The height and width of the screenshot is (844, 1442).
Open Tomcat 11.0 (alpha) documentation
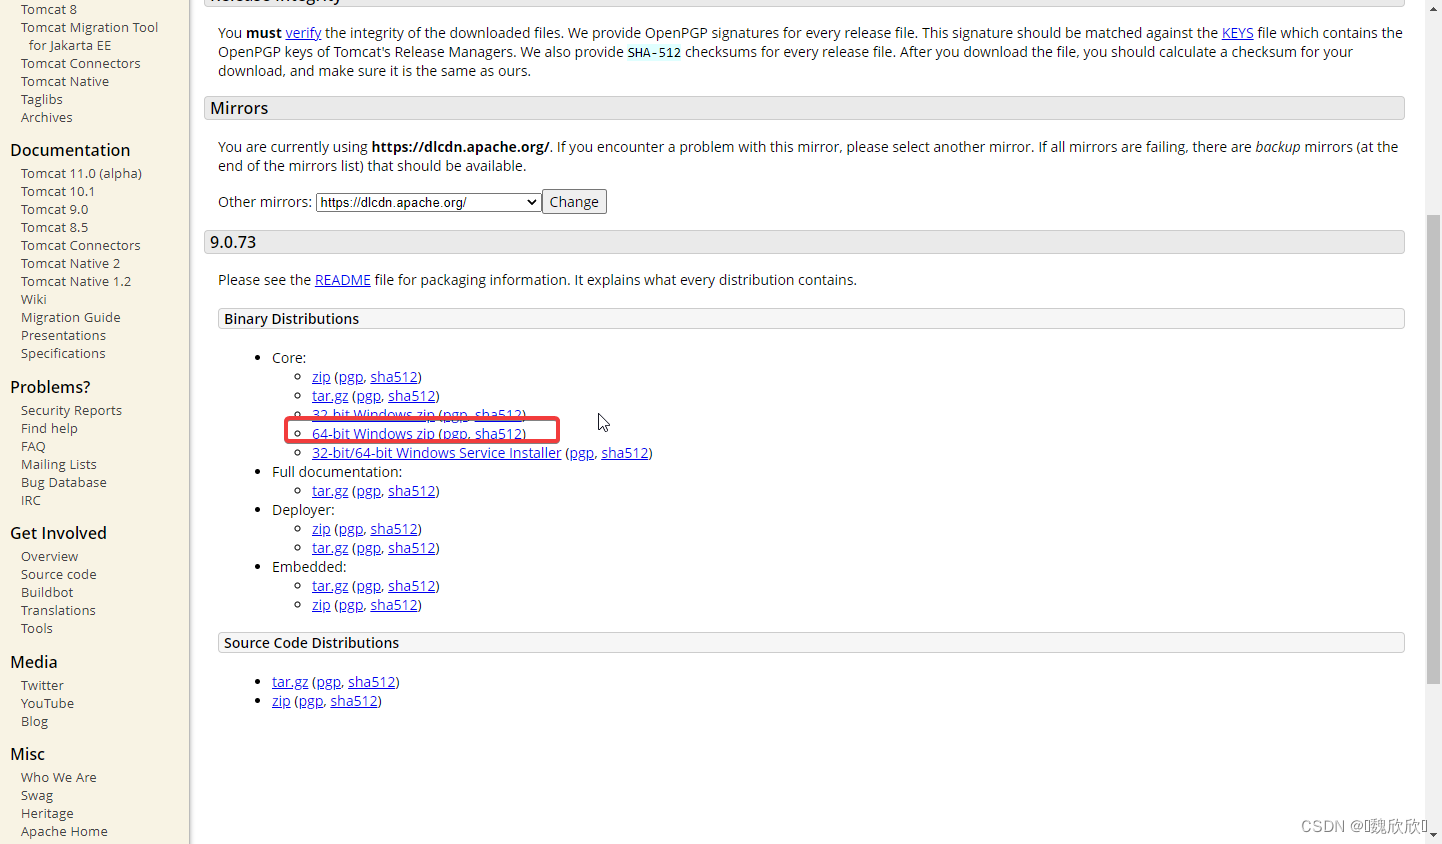pyautogui.click(x=81, y=173)
